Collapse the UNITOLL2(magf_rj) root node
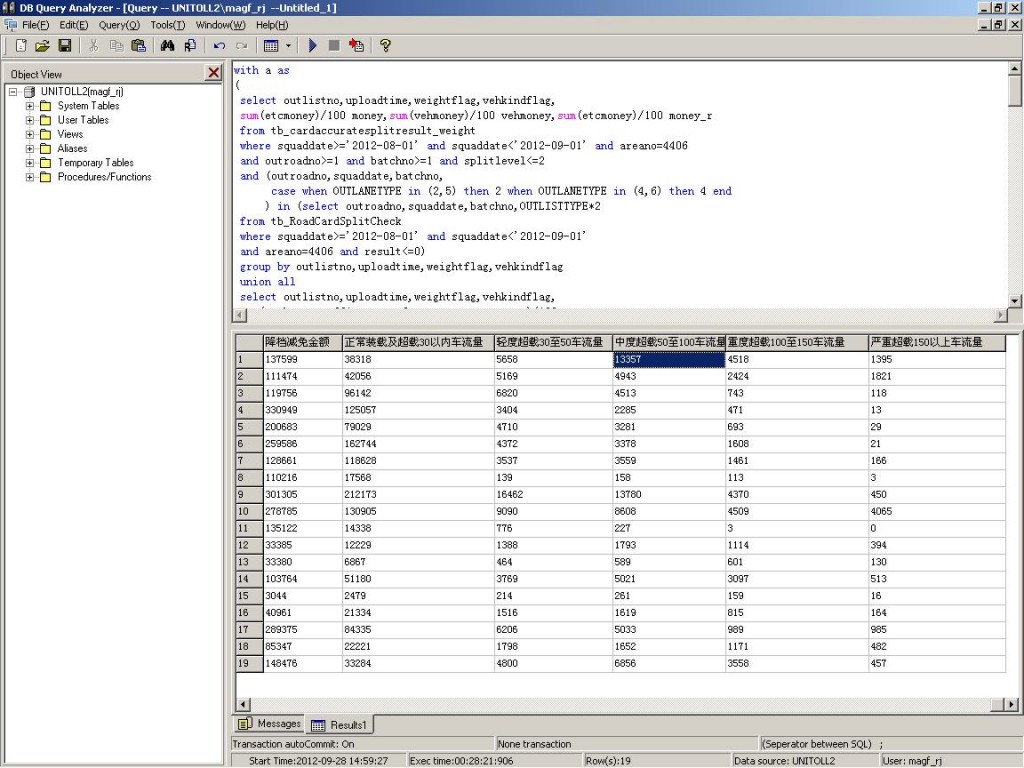Viewport: 1024px width, 768px height. click(x=13, y=92)
